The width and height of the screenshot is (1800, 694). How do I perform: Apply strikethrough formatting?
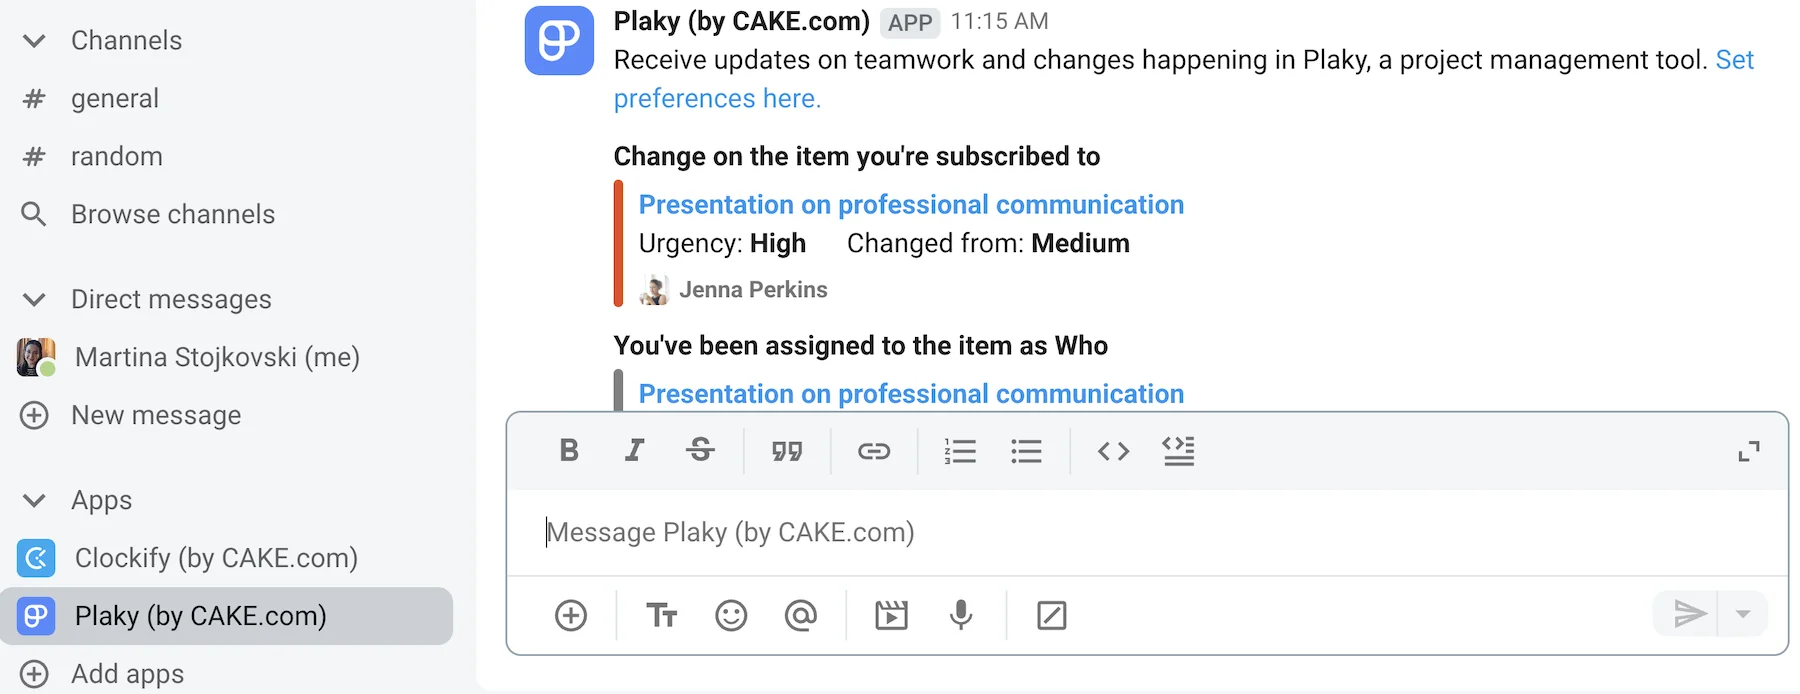pyautogui.click(x=700, y=451)
